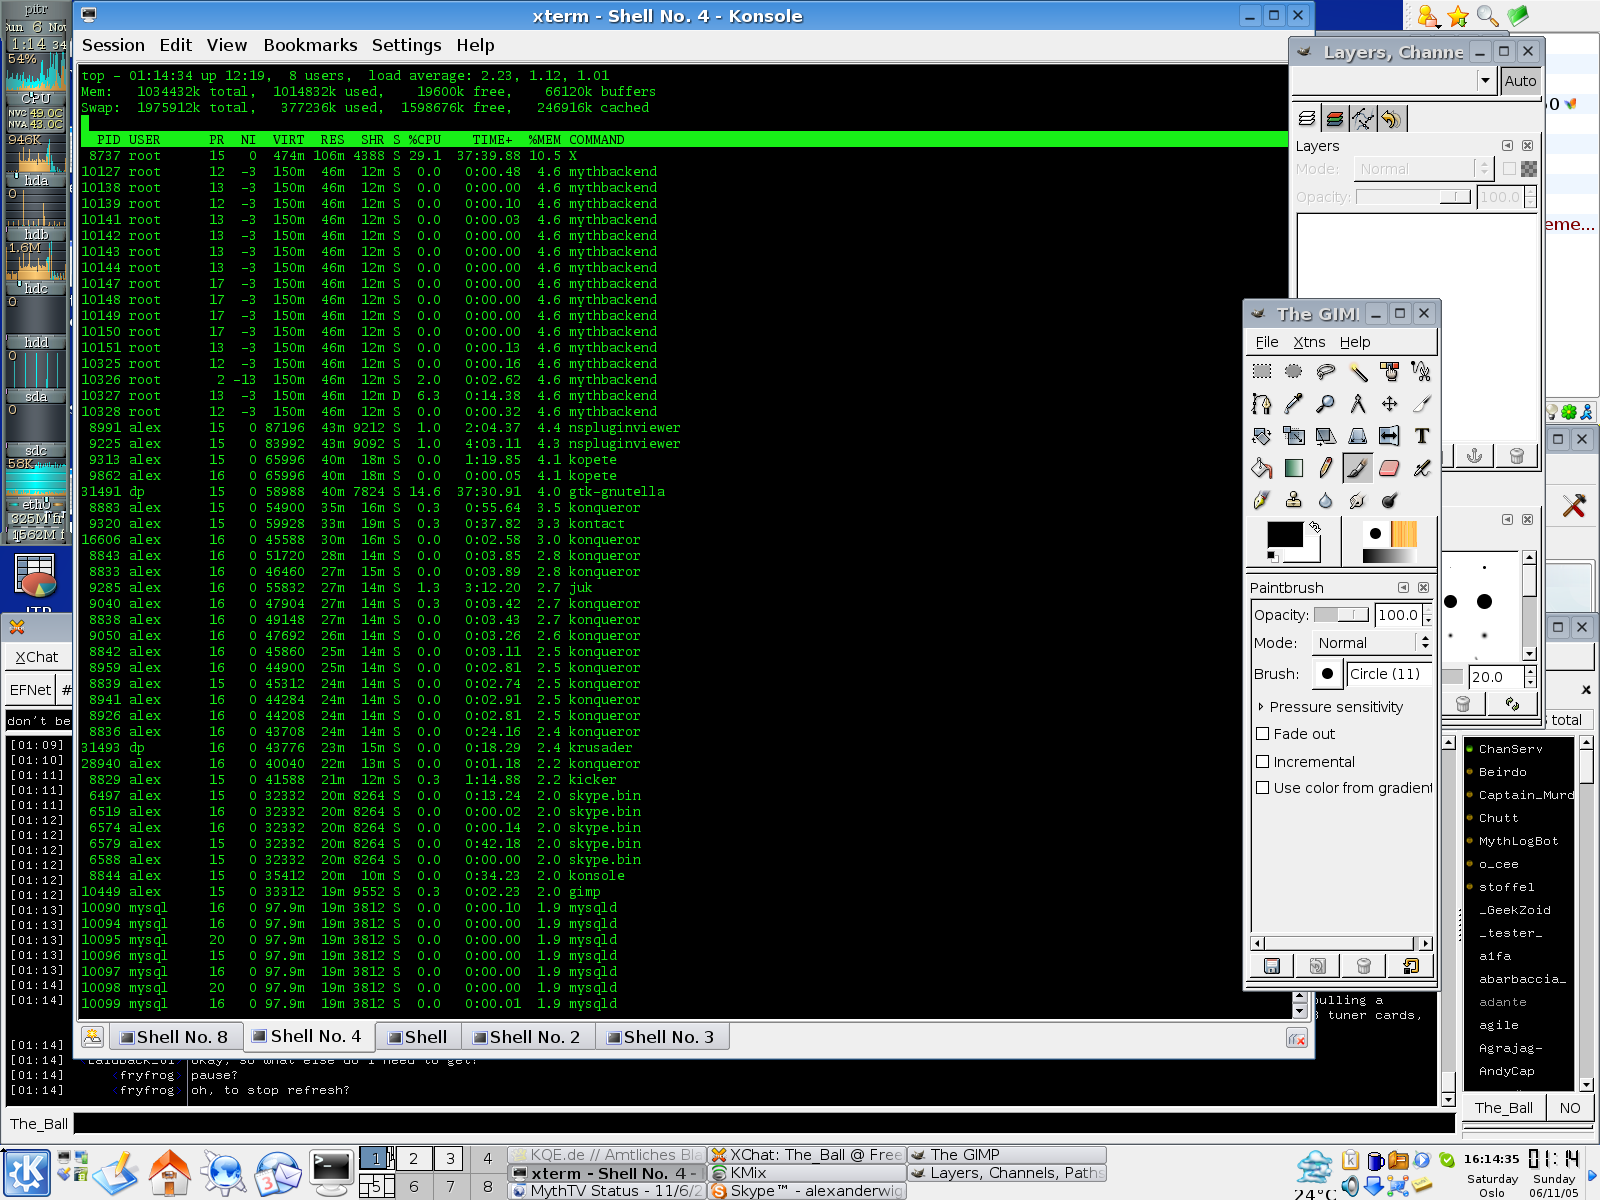Select the Clone stamp tool
1600x1200 pixels.
click(x=1294, y=500)
